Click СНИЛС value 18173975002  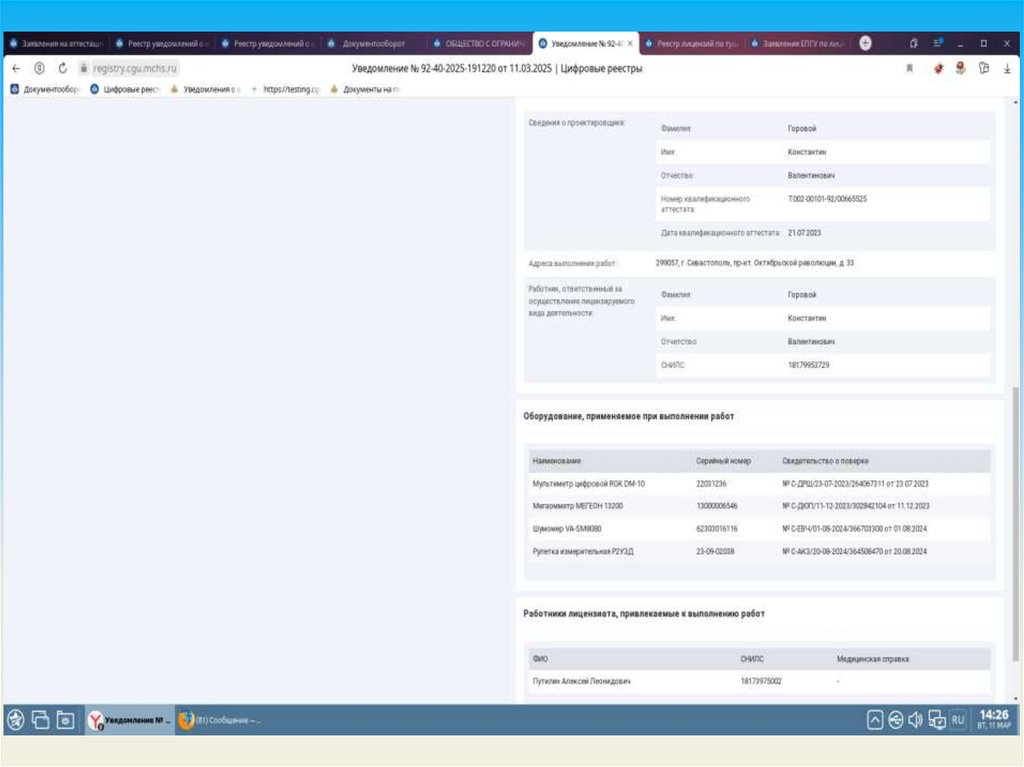click(761, 681)
